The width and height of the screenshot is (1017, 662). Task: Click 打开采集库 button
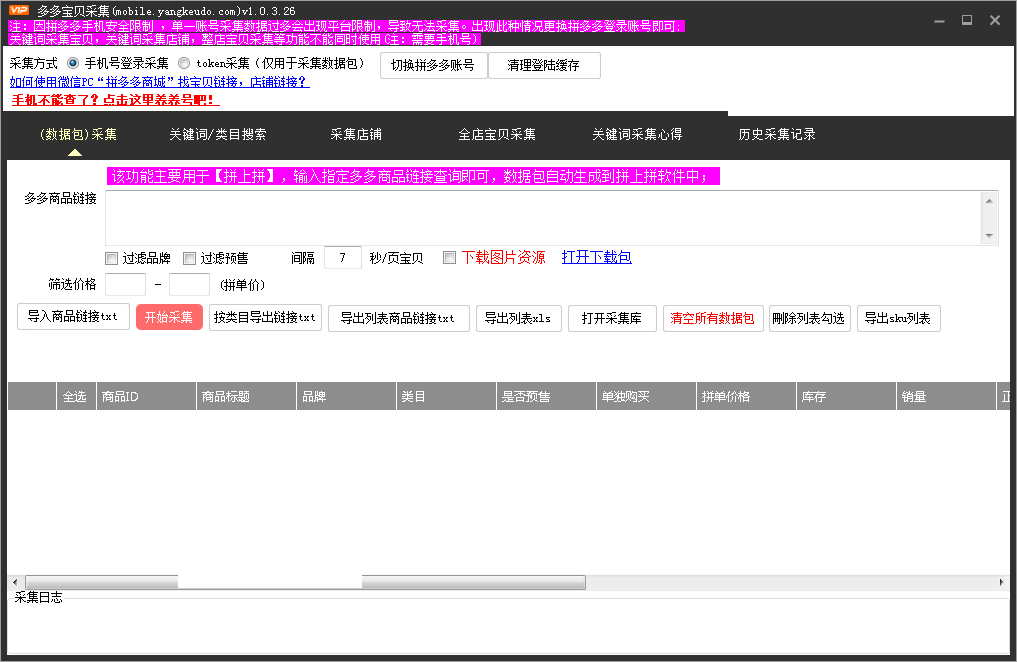(x=612, y=318)
